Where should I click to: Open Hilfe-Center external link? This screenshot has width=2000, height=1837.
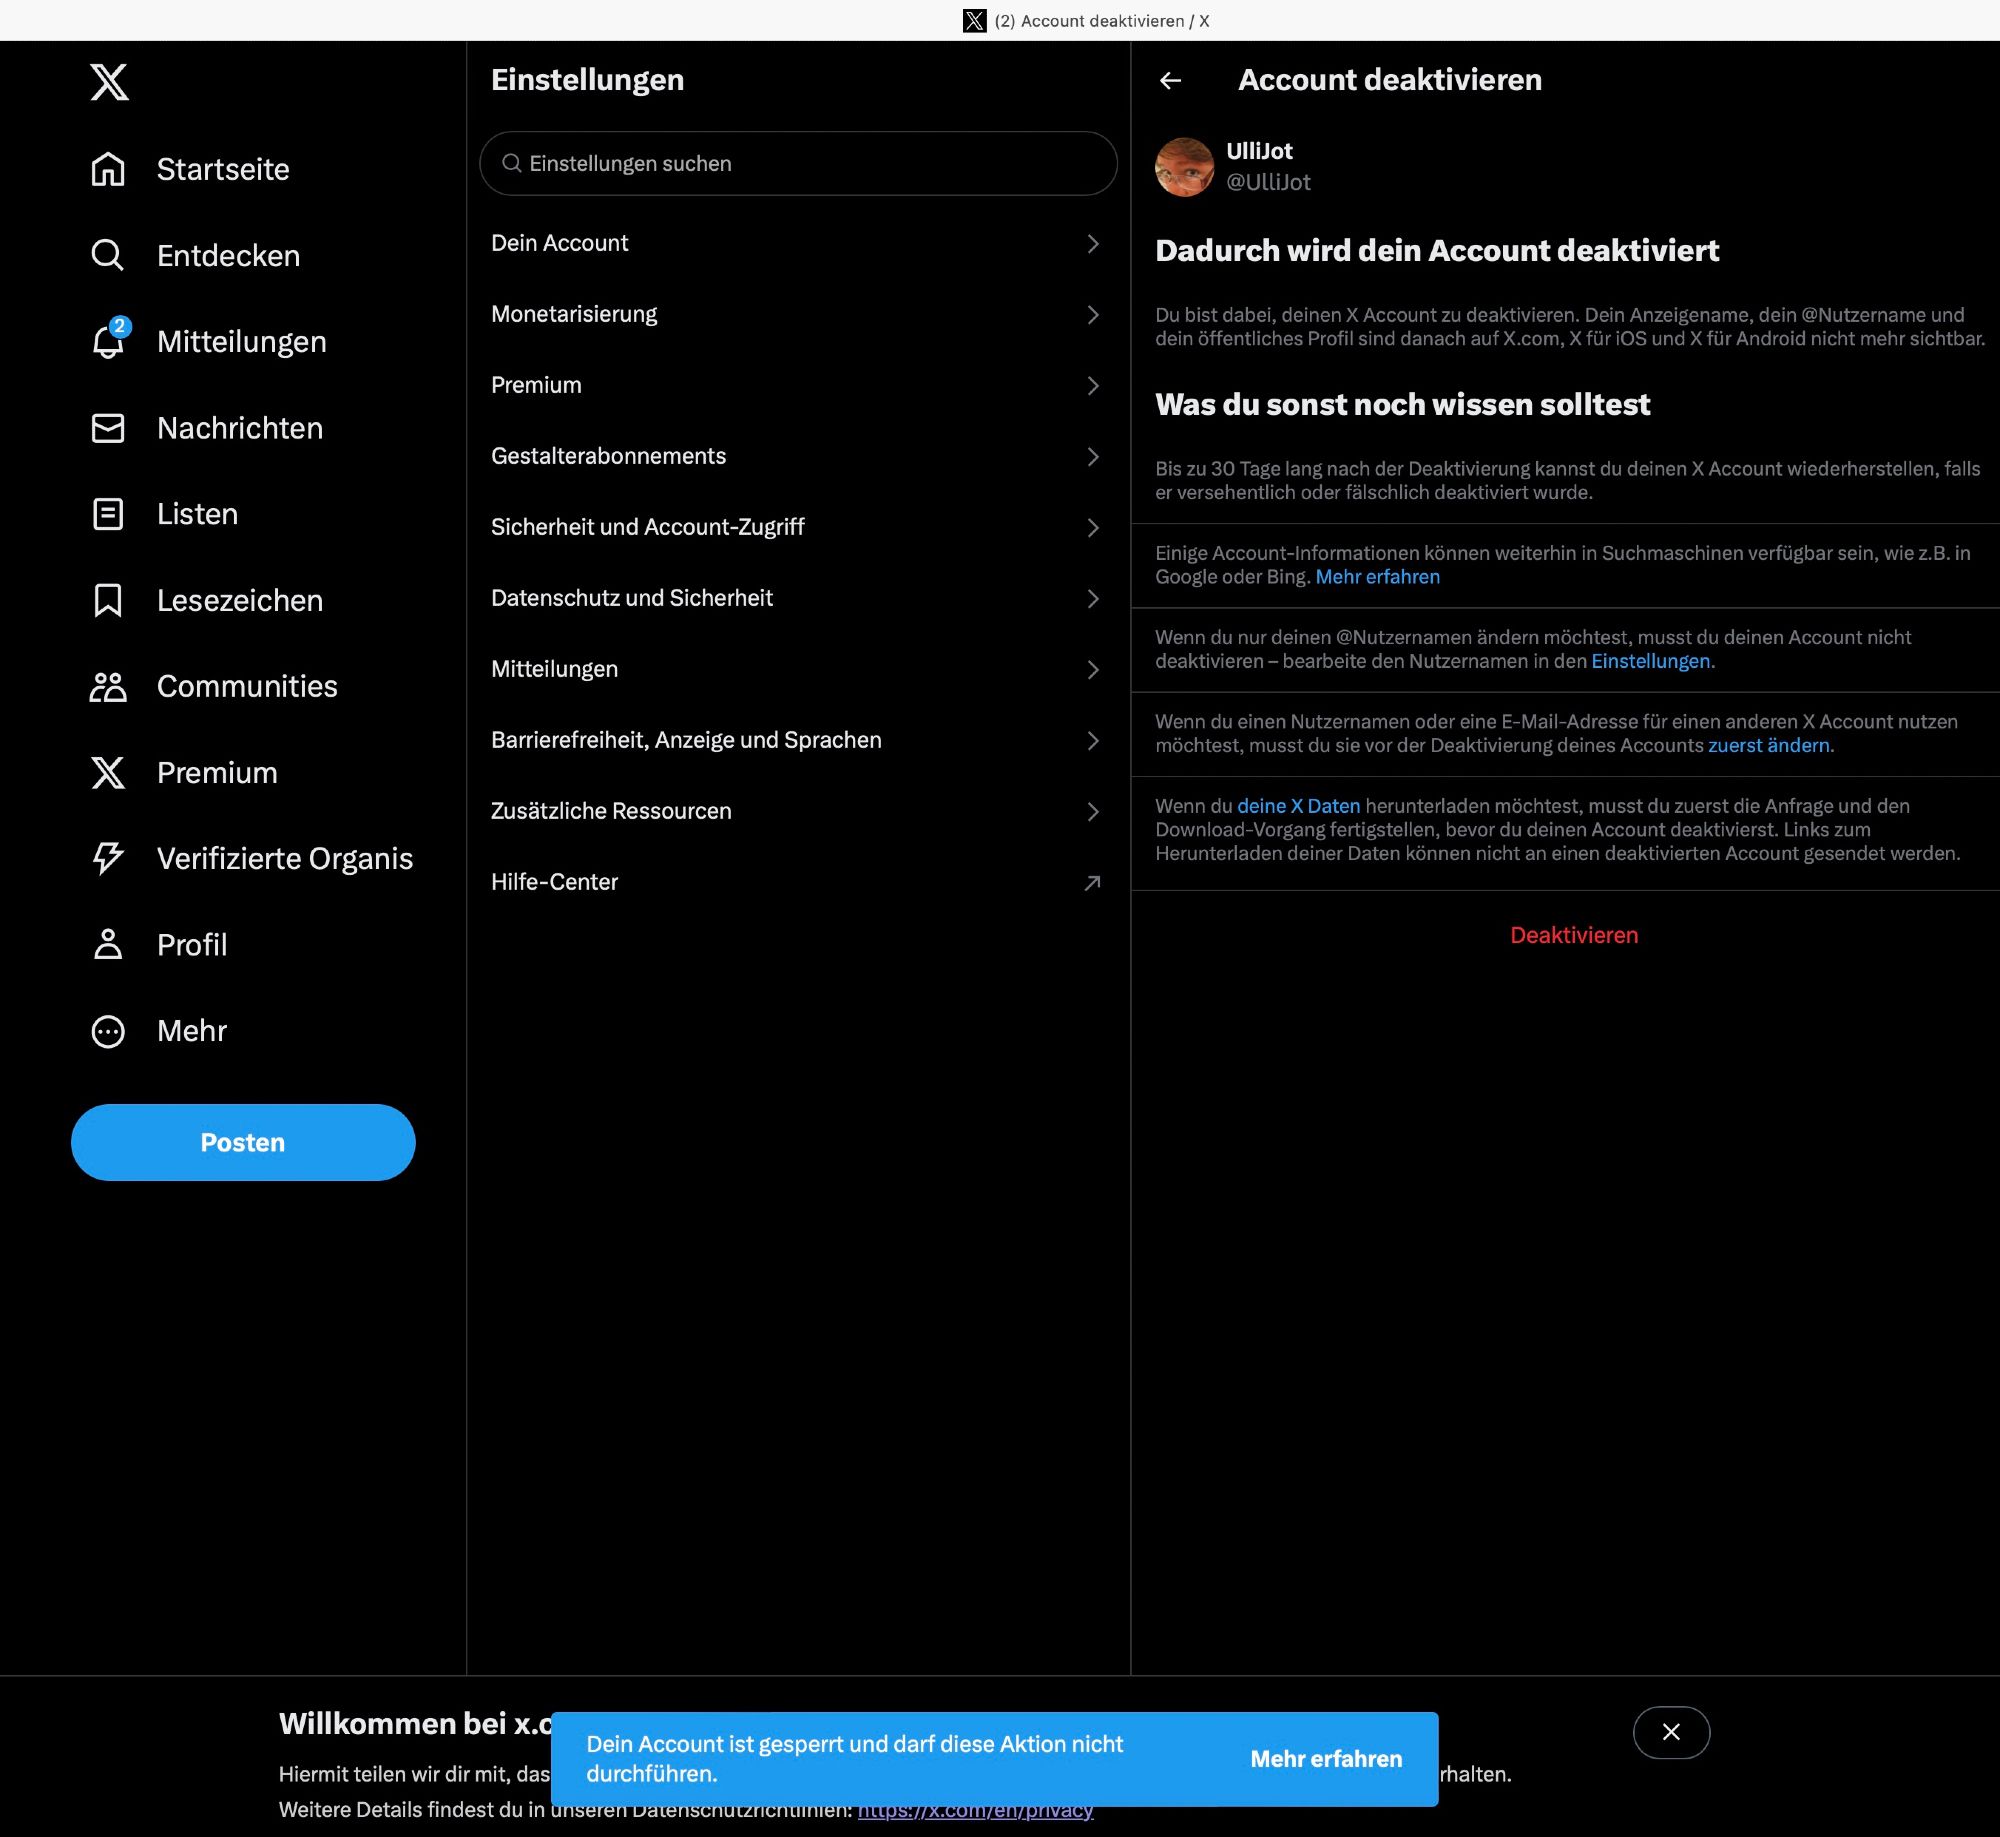pos(794,882)
